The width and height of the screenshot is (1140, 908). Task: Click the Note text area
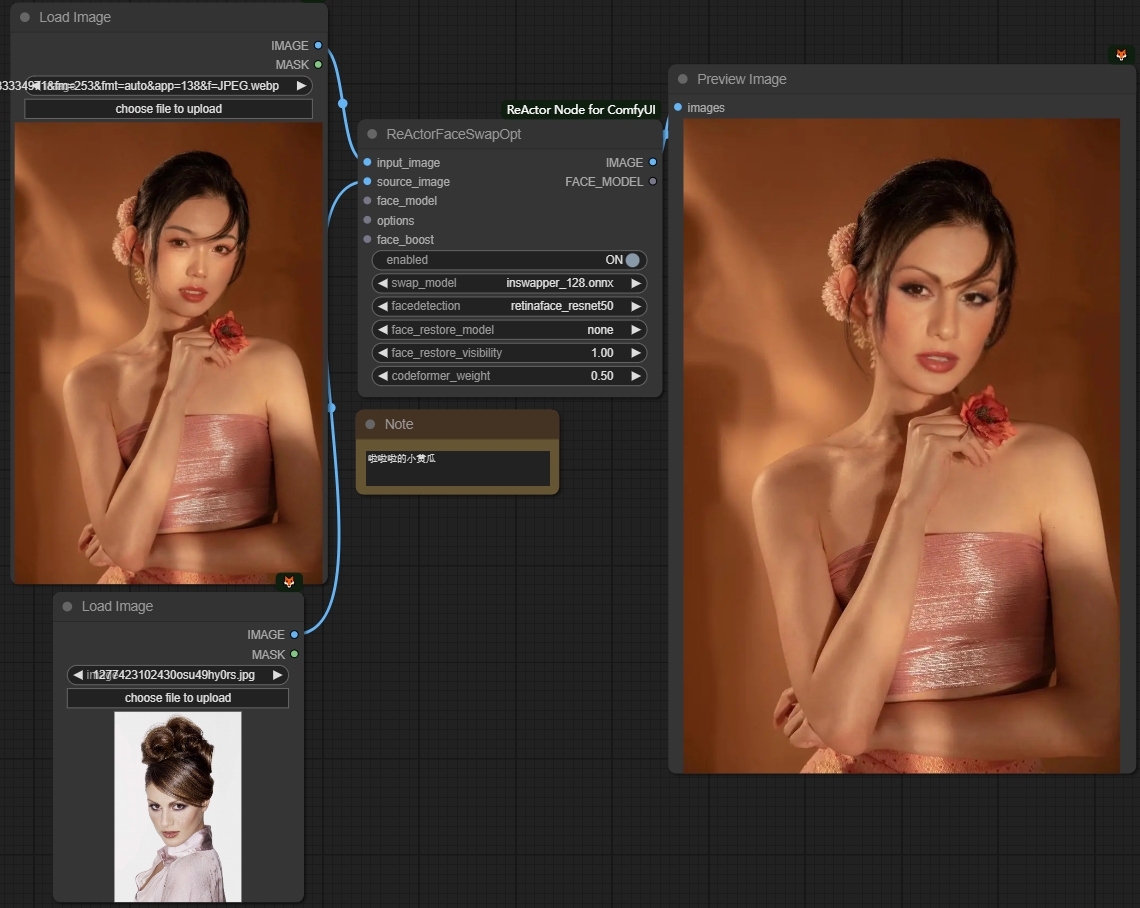click(457, 469)
